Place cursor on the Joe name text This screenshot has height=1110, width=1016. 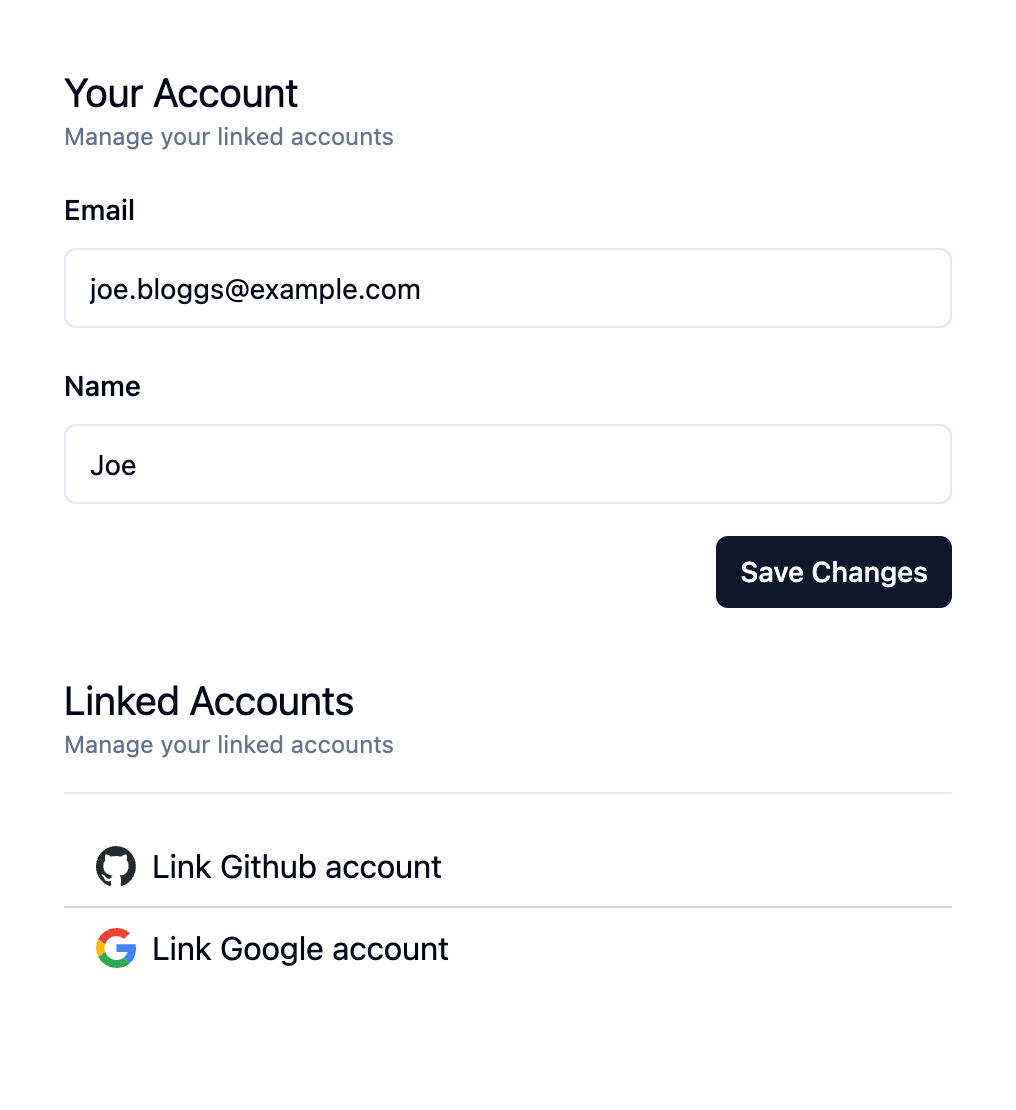coord(113,466)
